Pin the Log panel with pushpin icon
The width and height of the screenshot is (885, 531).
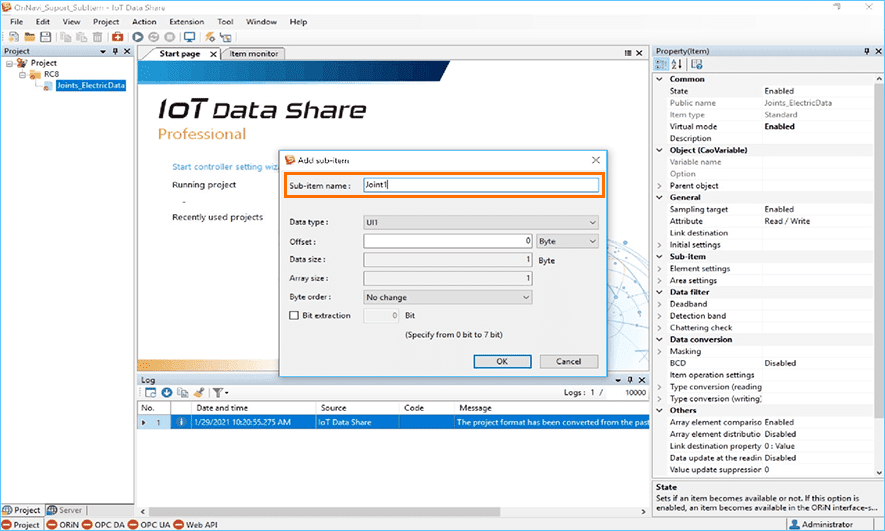(x=630, y=380)
